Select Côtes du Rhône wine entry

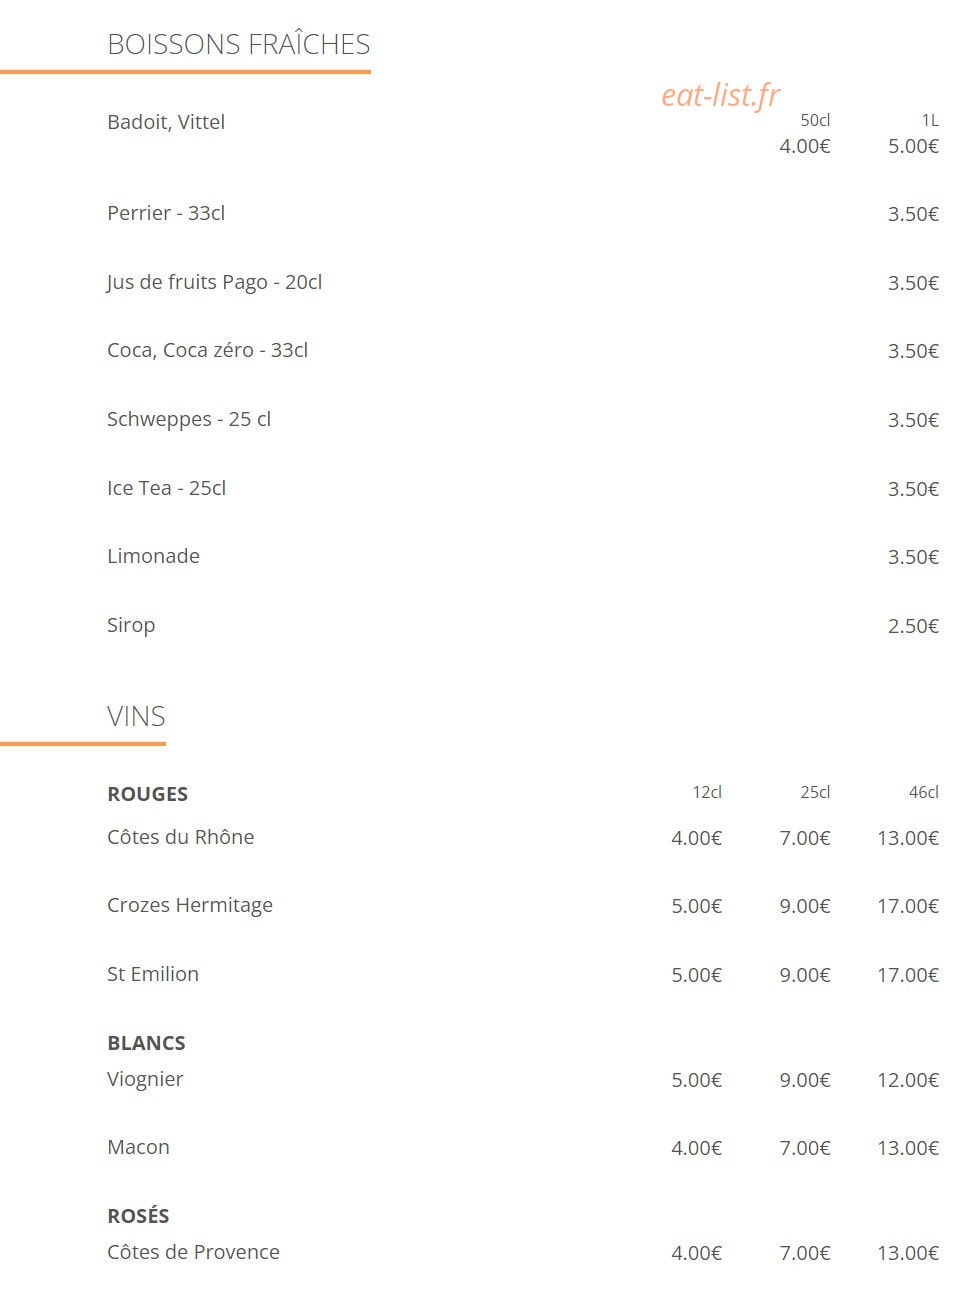coord(180,837)
